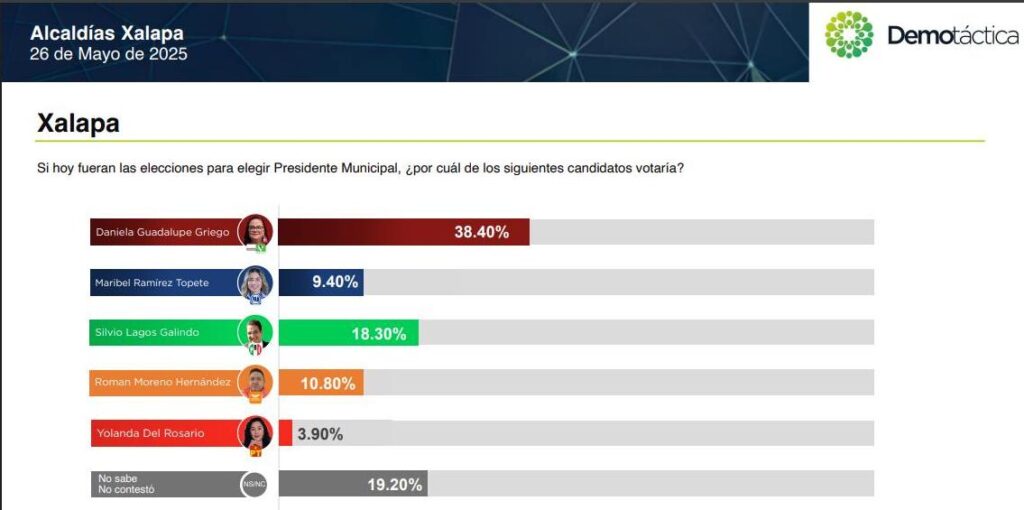
Task: Click Yolanda Del Rosario's candidate photo
Action: (255, 433)
